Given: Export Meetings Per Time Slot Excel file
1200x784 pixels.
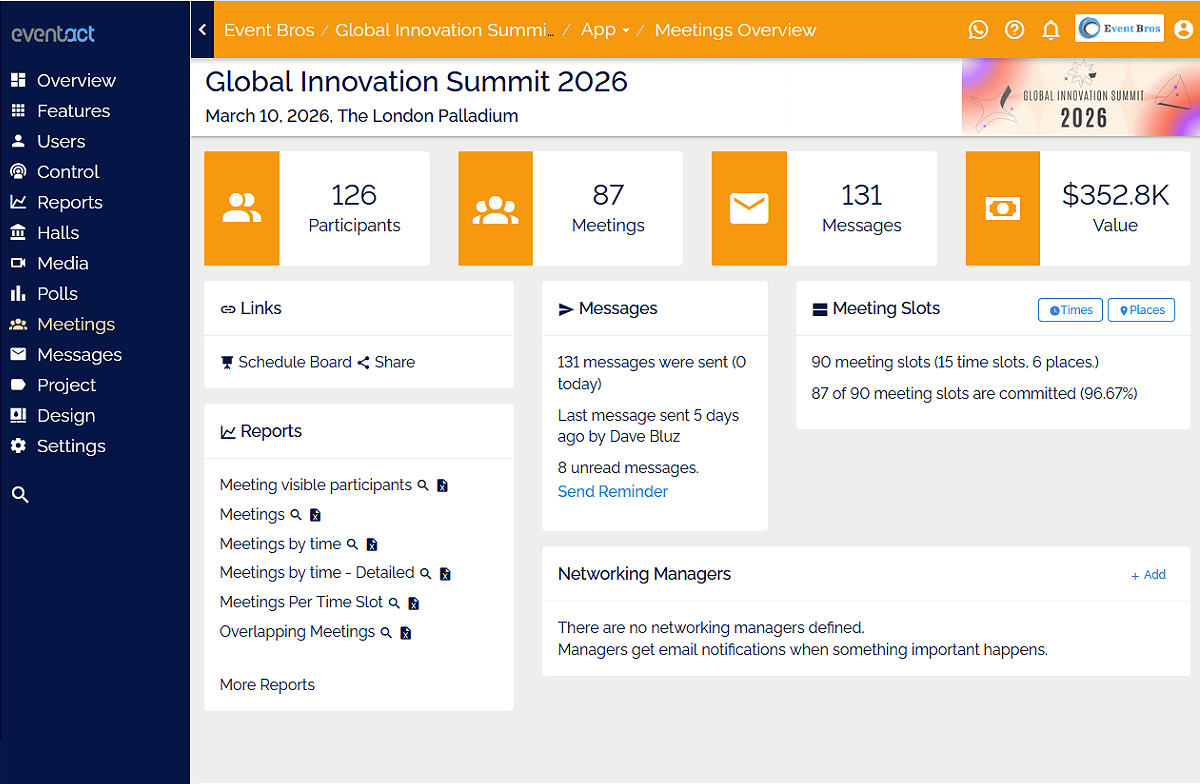Looking at the screenshot, I should [414, 603].
